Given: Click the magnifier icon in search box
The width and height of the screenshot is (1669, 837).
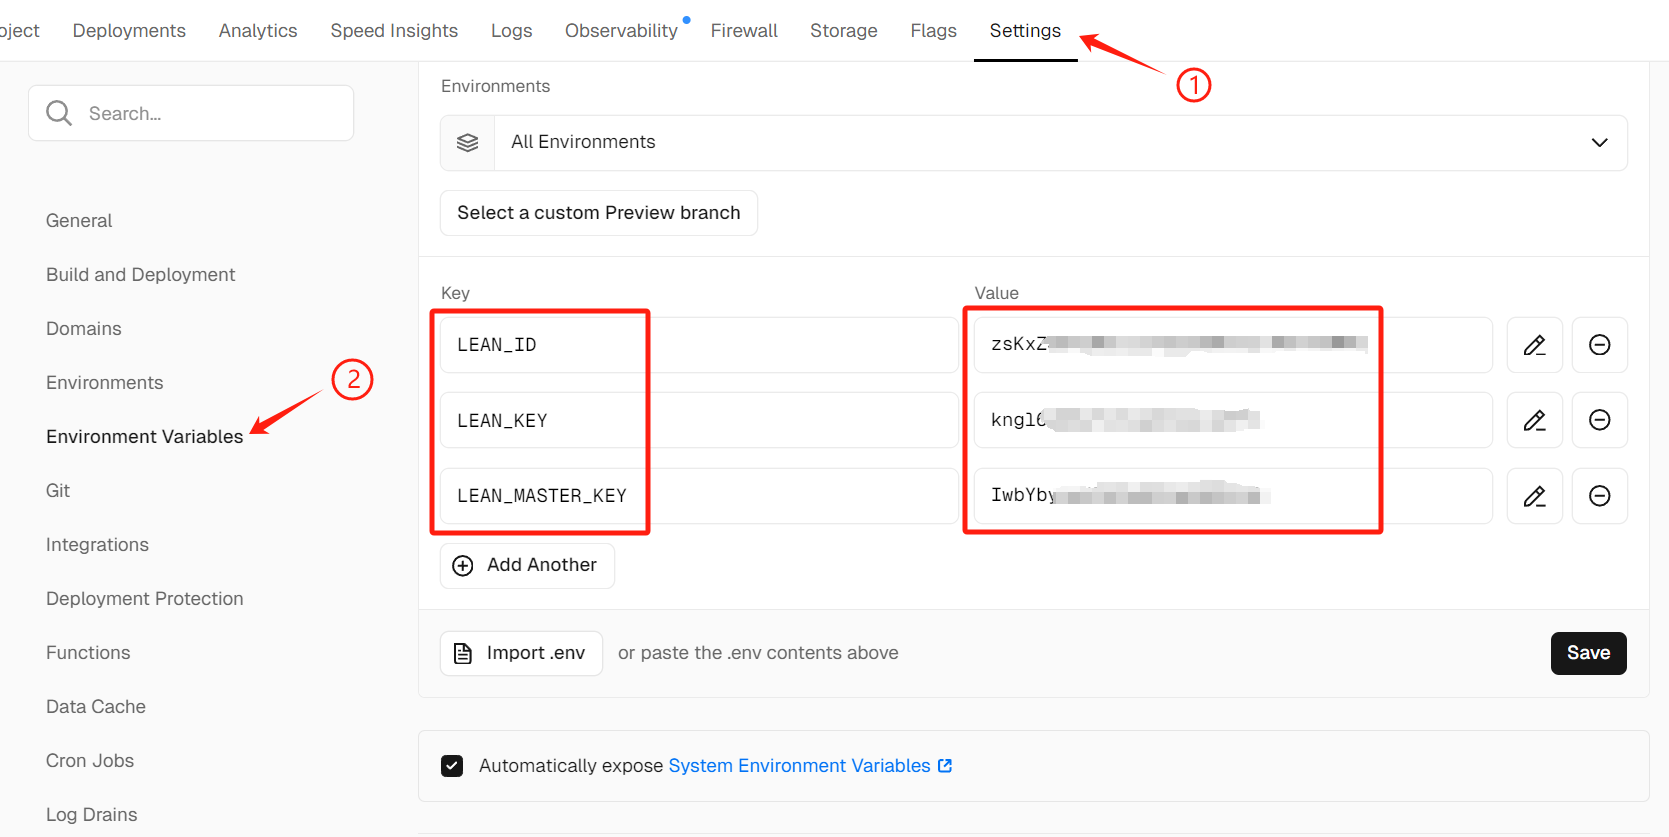Looking at the screenshot, I should click(x=59, y=113).
